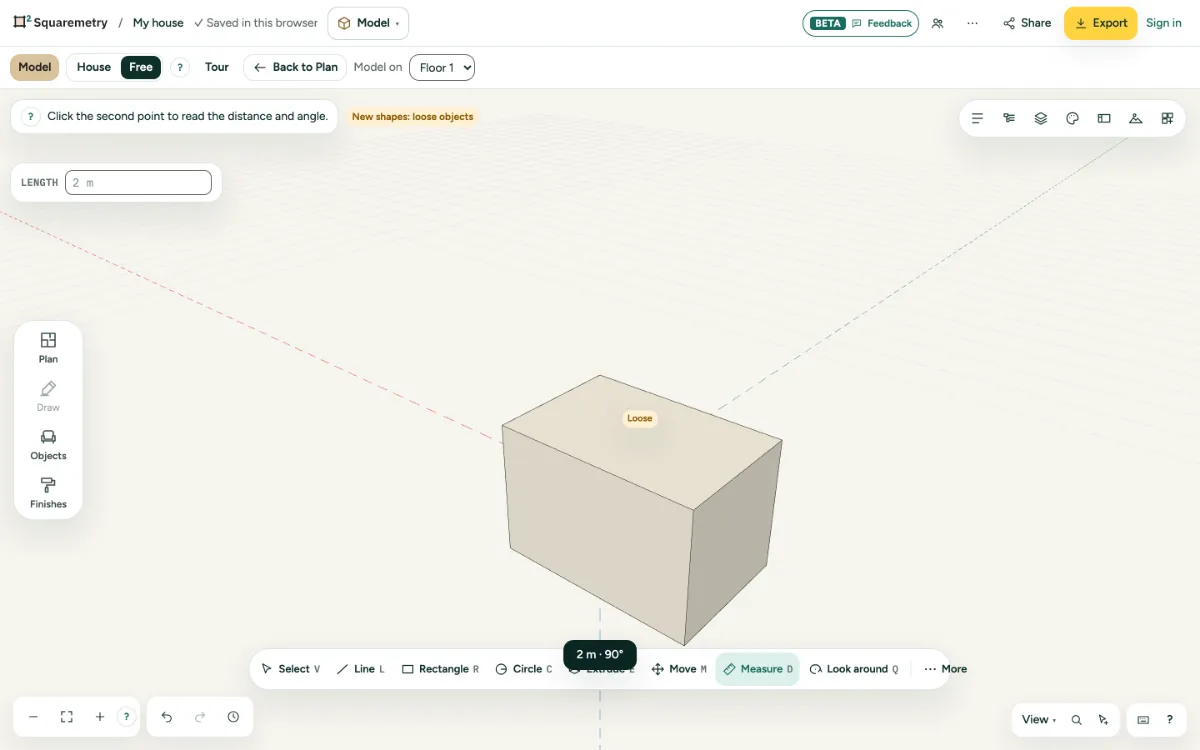
Task: Choose the Rectangle tool
Action: coord(440,669)
